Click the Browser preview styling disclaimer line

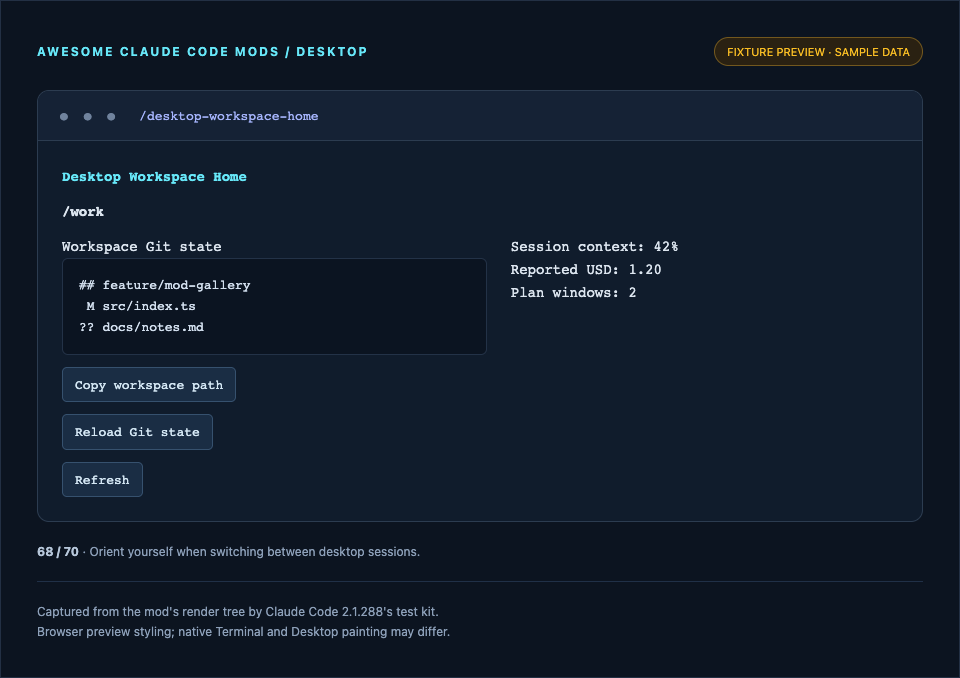tap(244, 631)
